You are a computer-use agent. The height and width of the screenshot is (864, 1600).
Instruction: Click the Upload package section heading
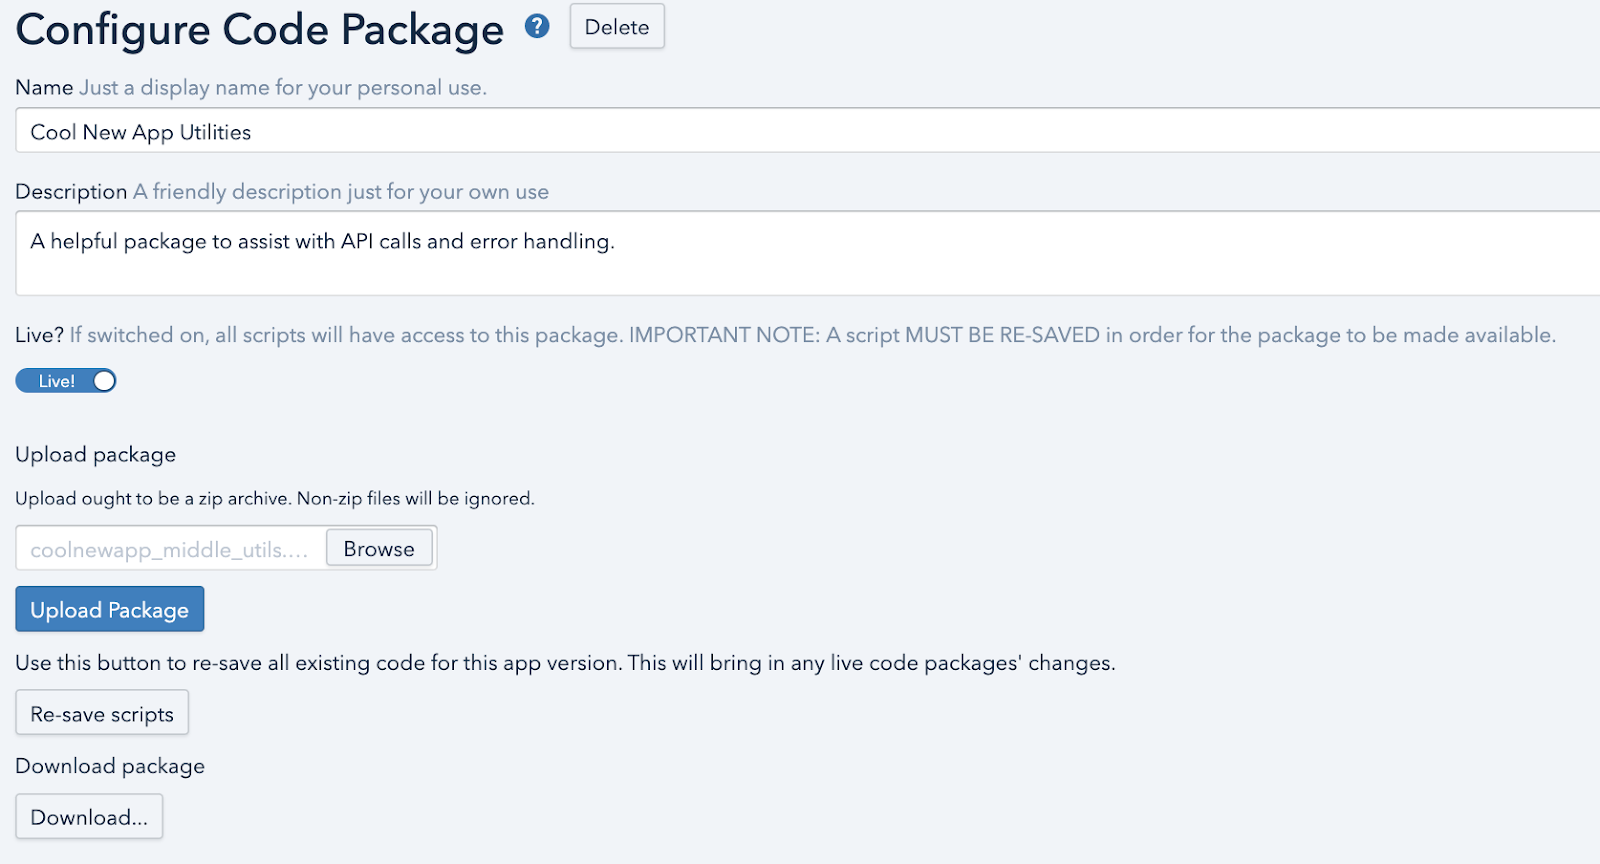(96, 455)
